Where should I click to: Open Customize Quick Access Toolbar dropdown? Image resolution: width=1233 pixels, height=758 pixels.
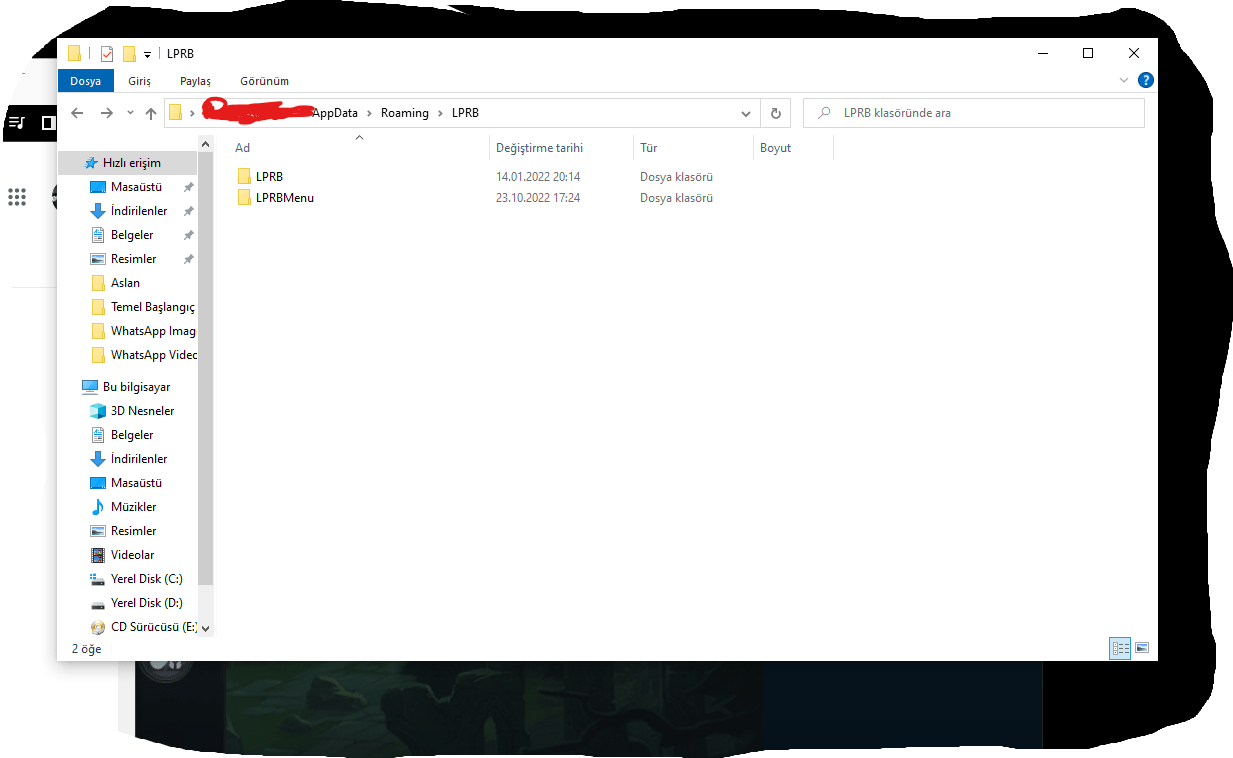[147, 54]
